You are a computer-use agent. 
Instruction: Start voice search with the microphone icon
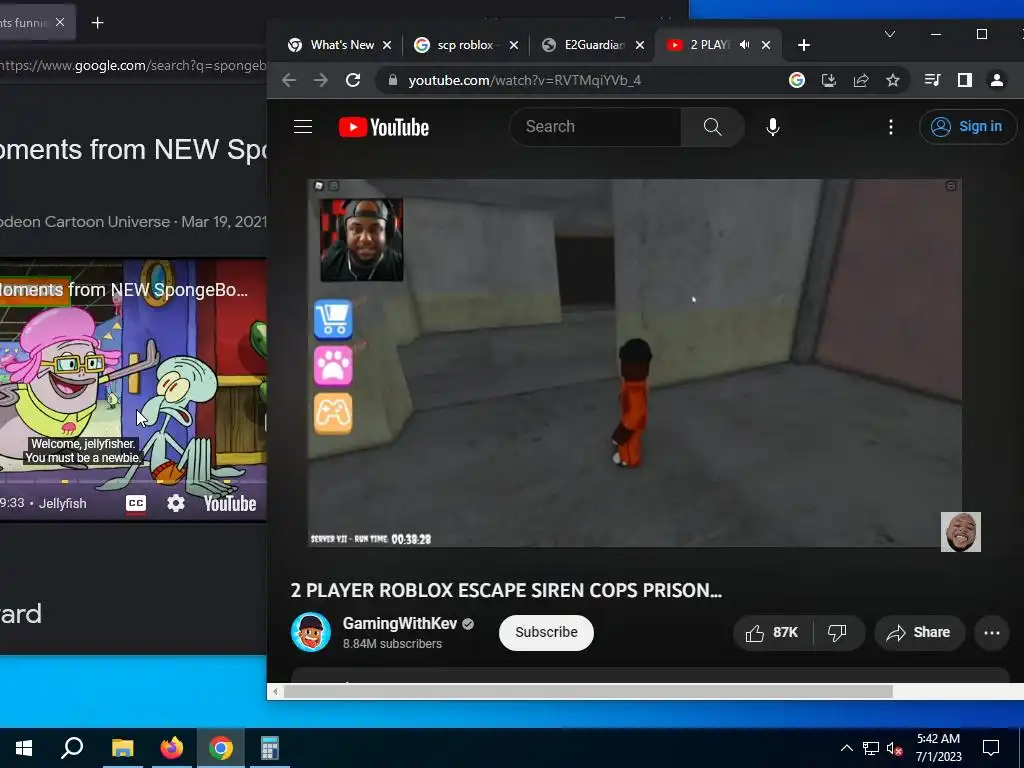773,127
